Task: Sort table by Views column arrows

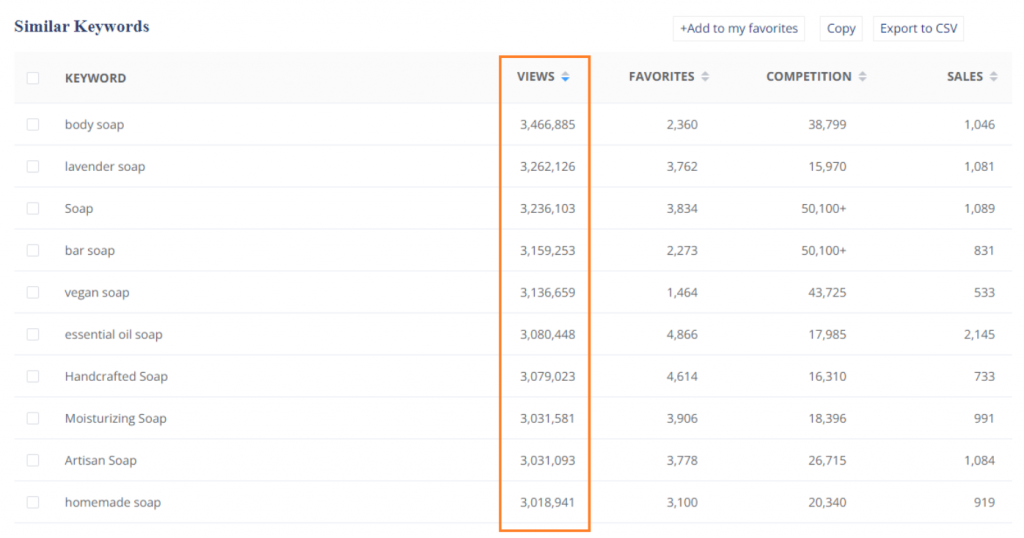Action: pos(565,77)
